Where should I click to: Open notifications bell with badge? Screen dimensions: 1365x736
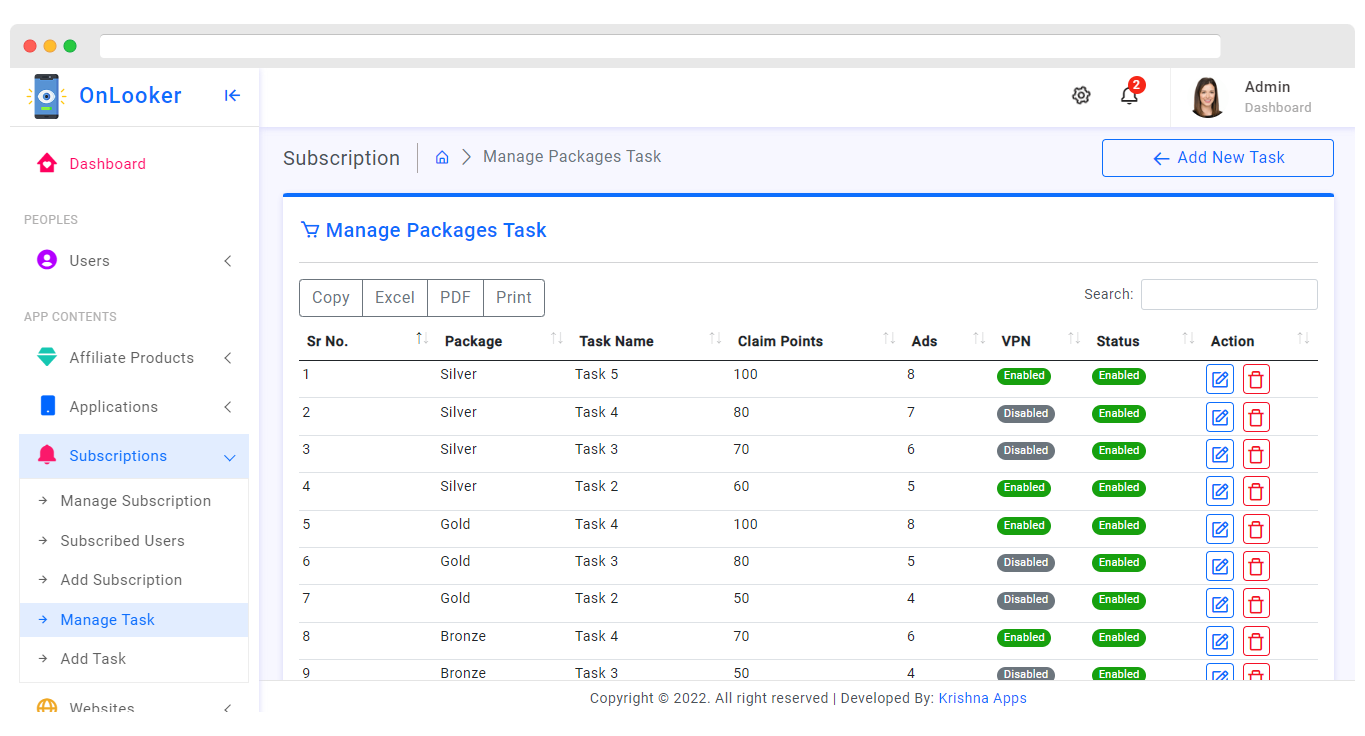[1130, 94]
